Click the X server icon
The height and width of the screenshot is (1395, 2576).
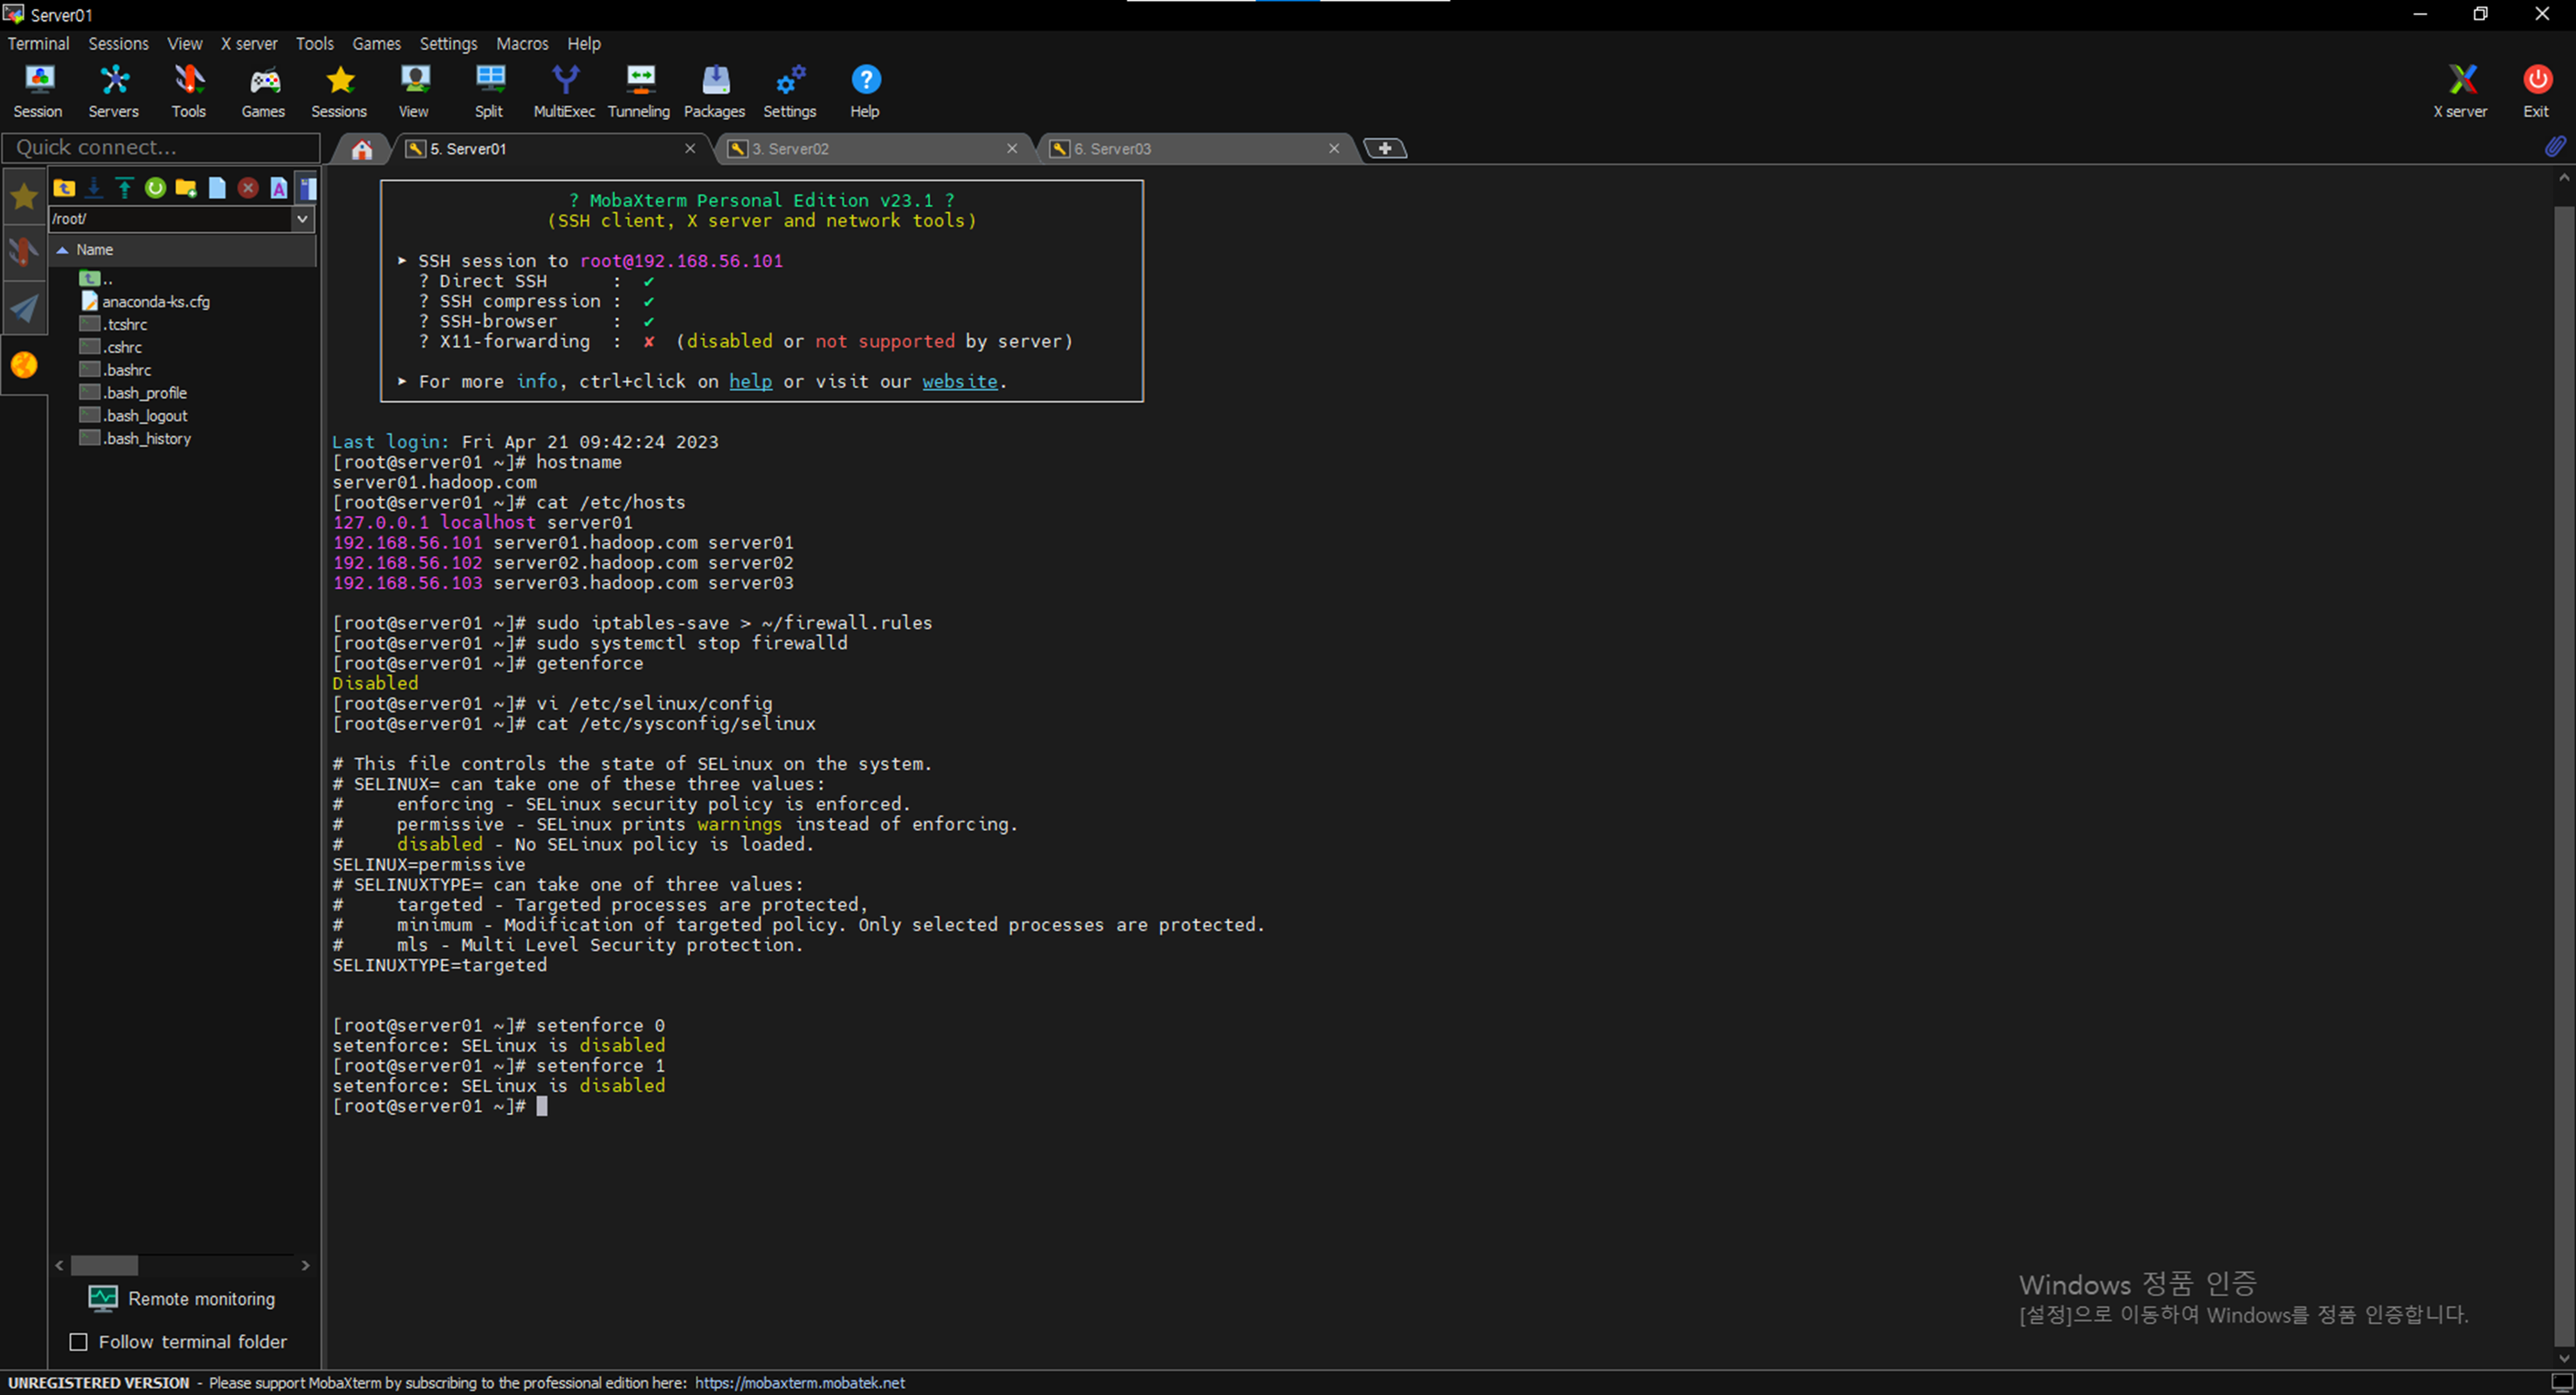pos(2461,90)
